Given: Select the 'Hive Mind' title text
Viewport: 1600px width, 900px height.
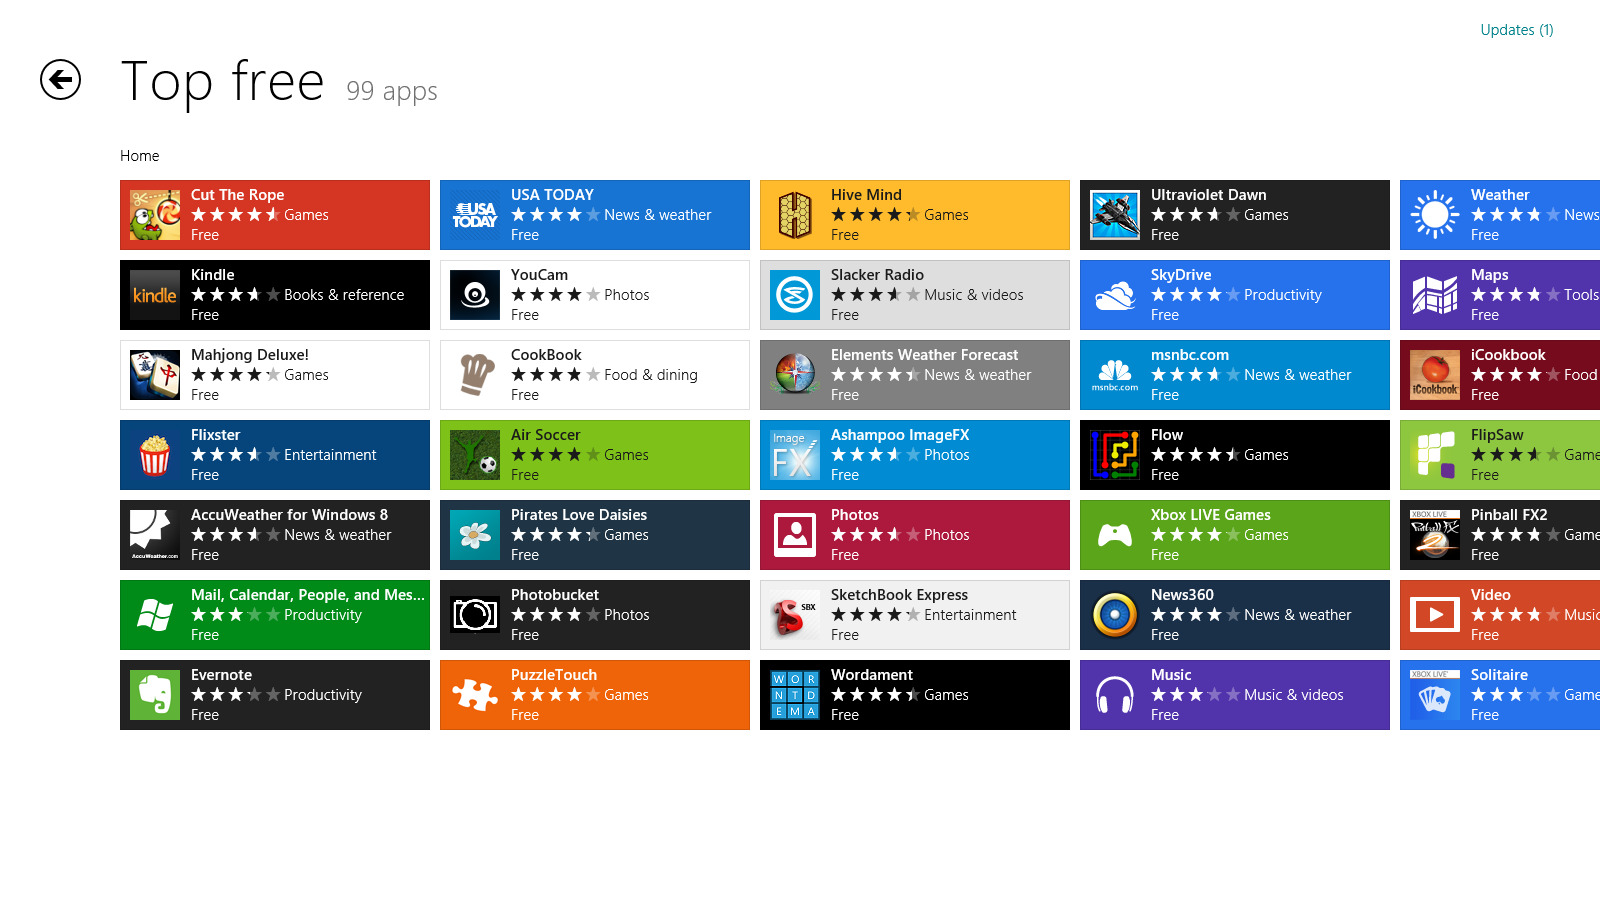Looking at the screenshot, I should [866, 195].
